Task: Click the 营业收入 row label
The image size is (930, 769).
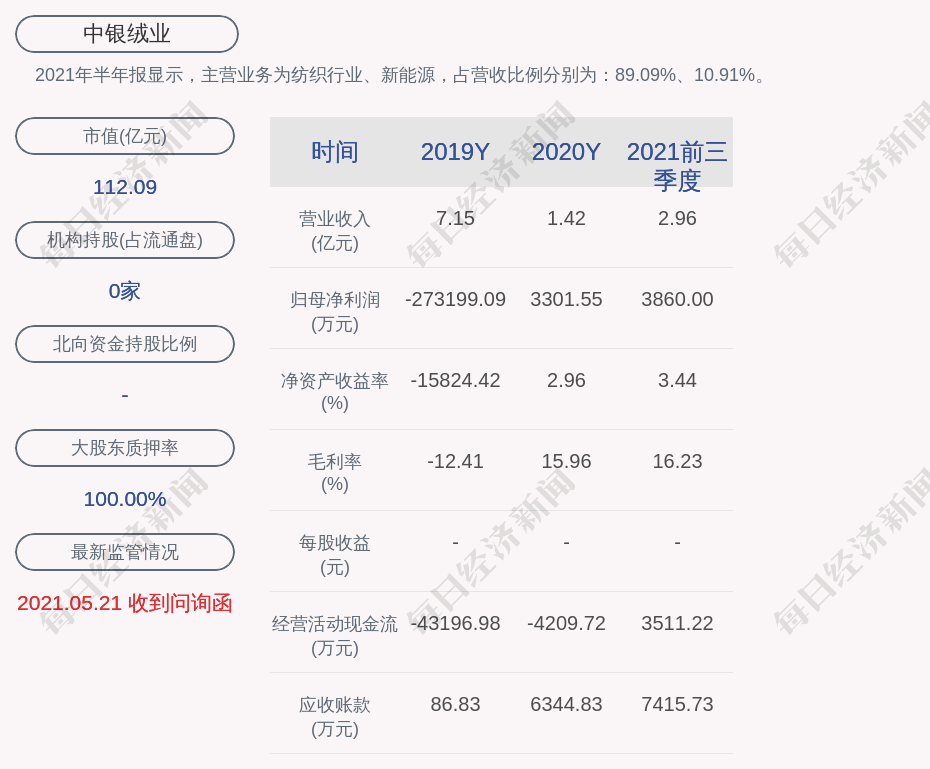Action: pyautogui.click(x=335, y=230)
